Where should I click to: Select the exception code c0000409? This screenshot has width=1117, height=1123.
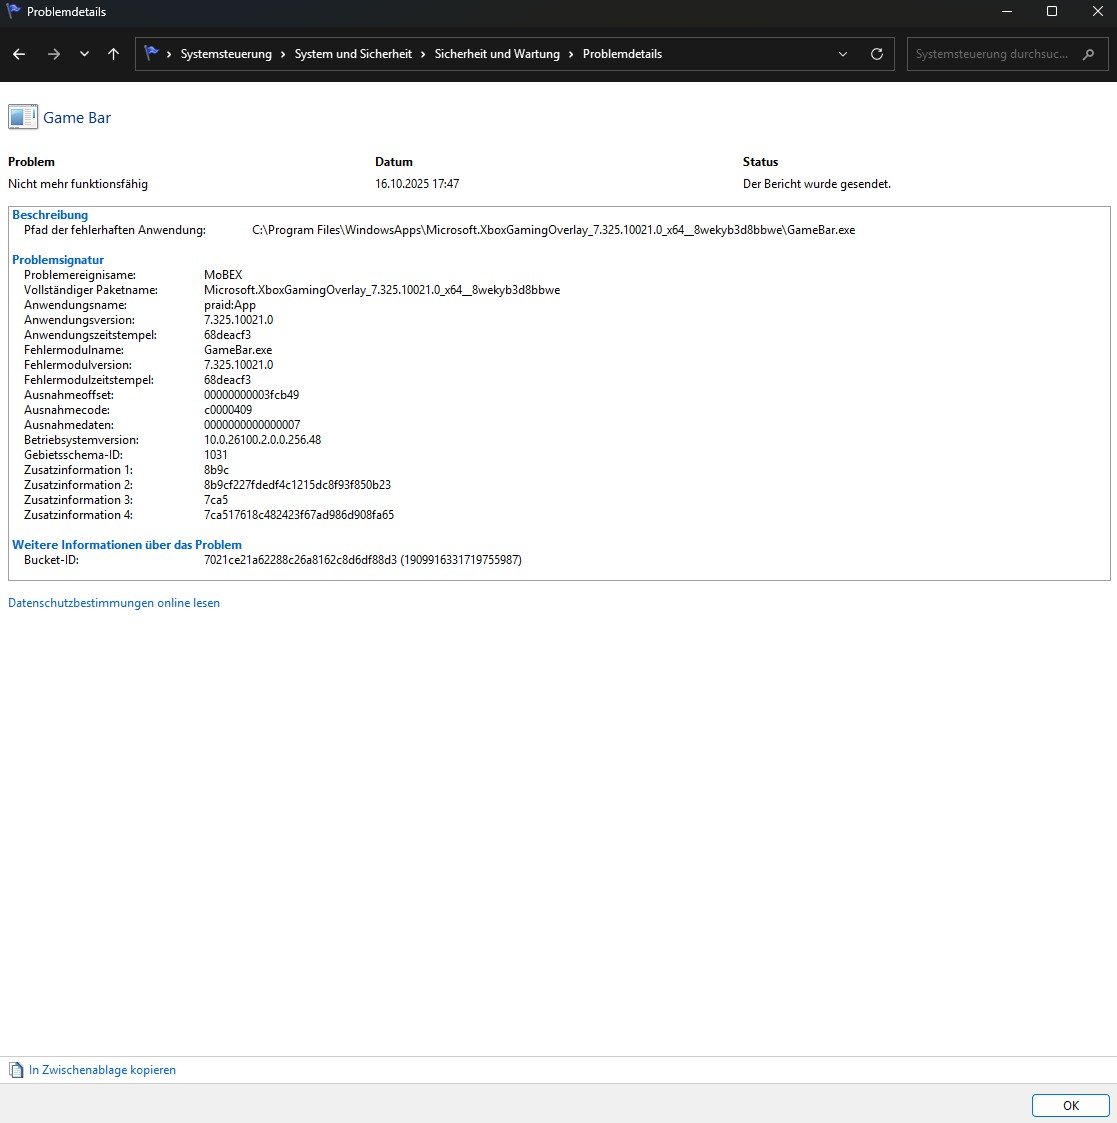pyautogui.click(x=228, y=410)
